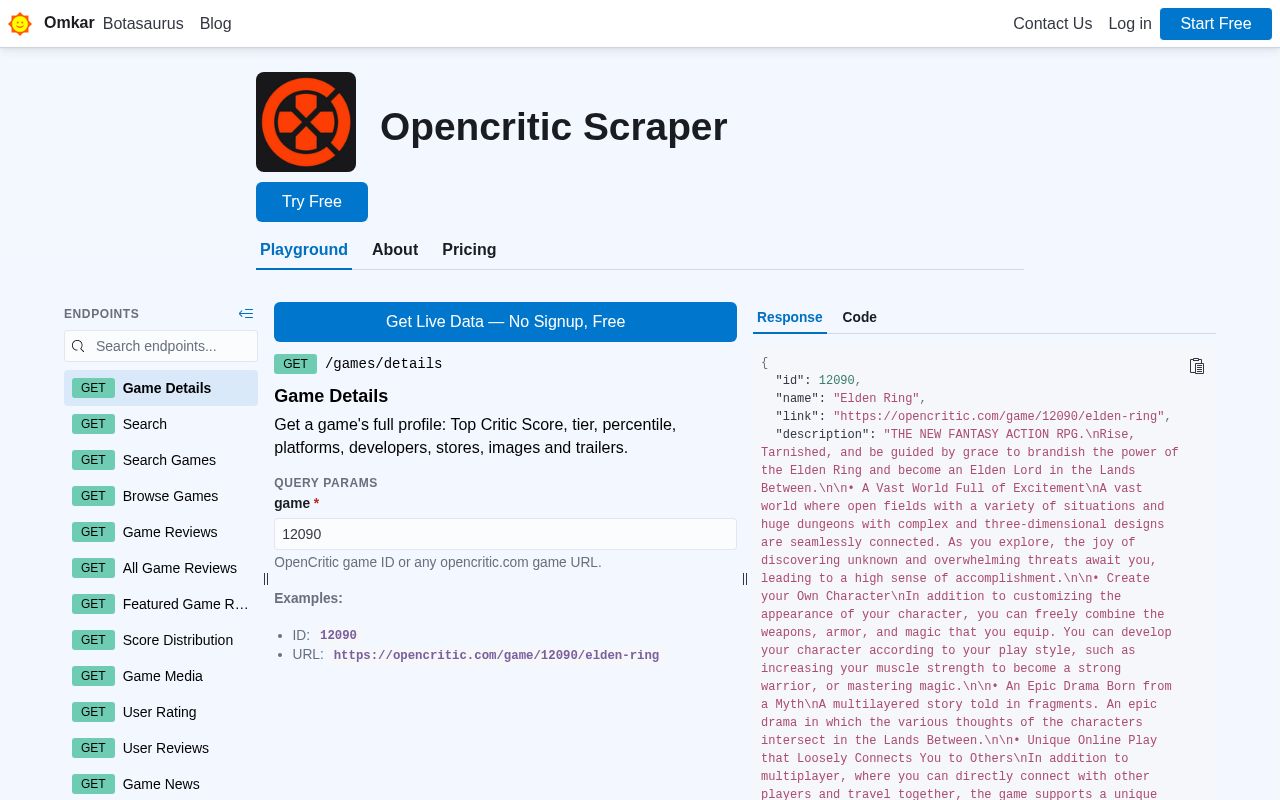Open the Score Distribution endpoint
1280x800 pixels.
[161, 640]
